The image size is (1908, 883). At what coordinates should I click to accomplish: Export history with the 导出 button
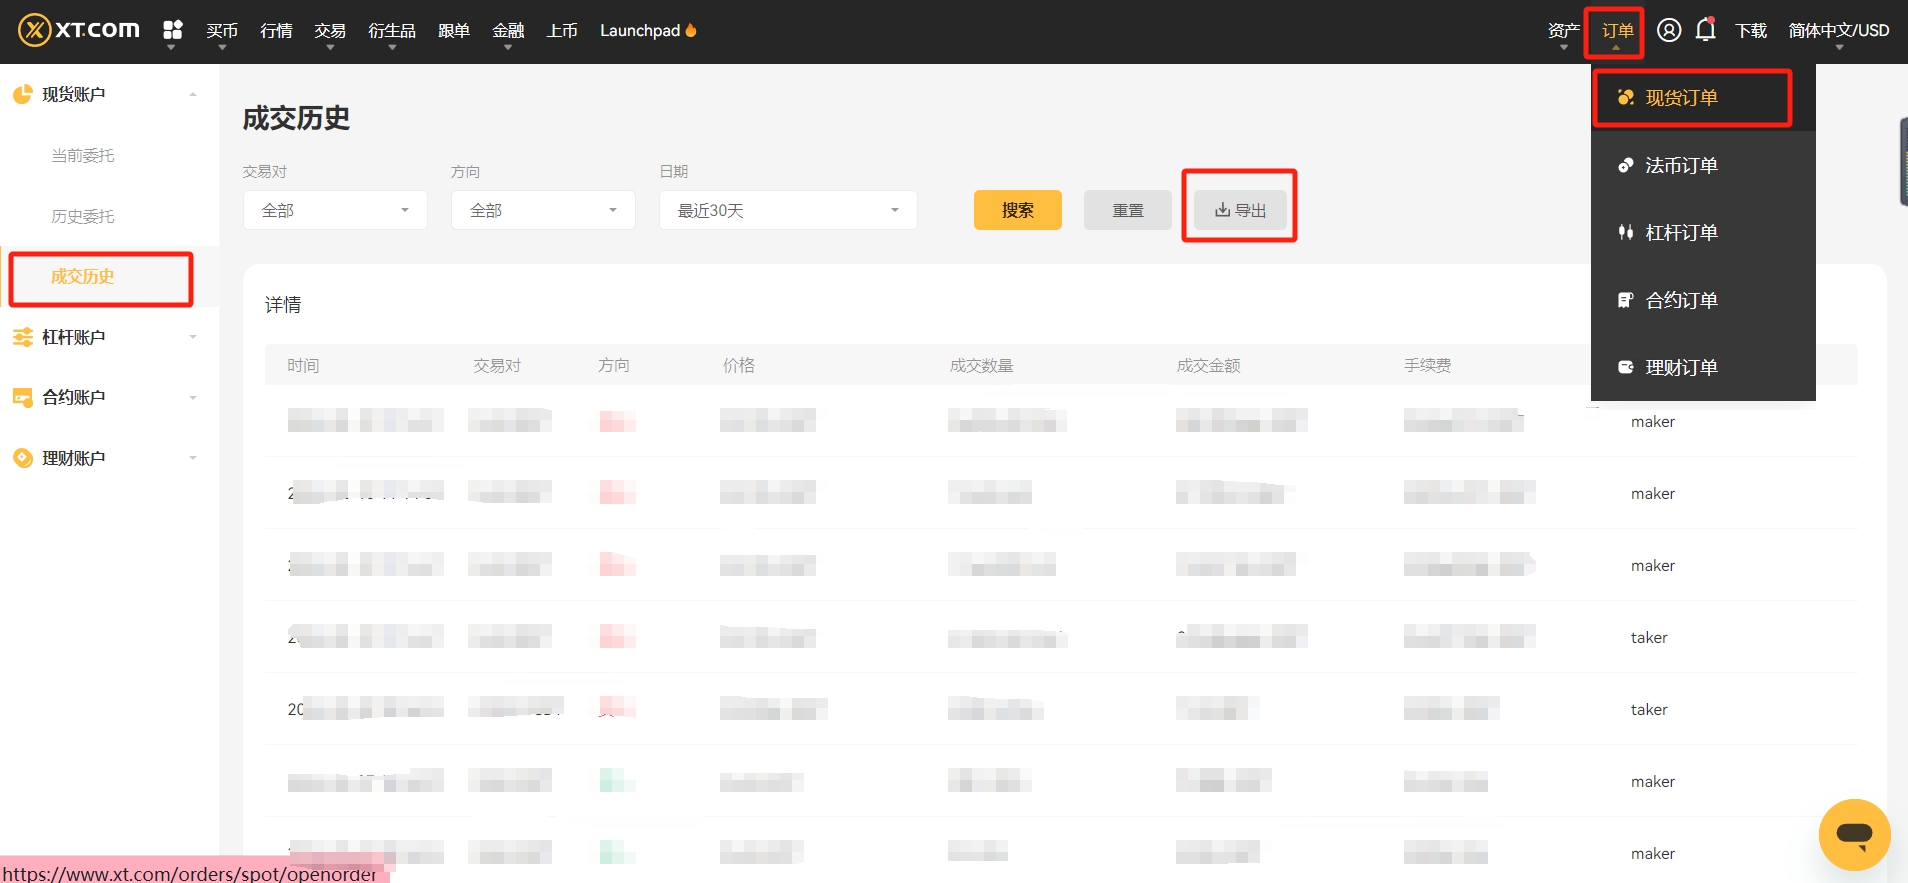point(1240,210)
